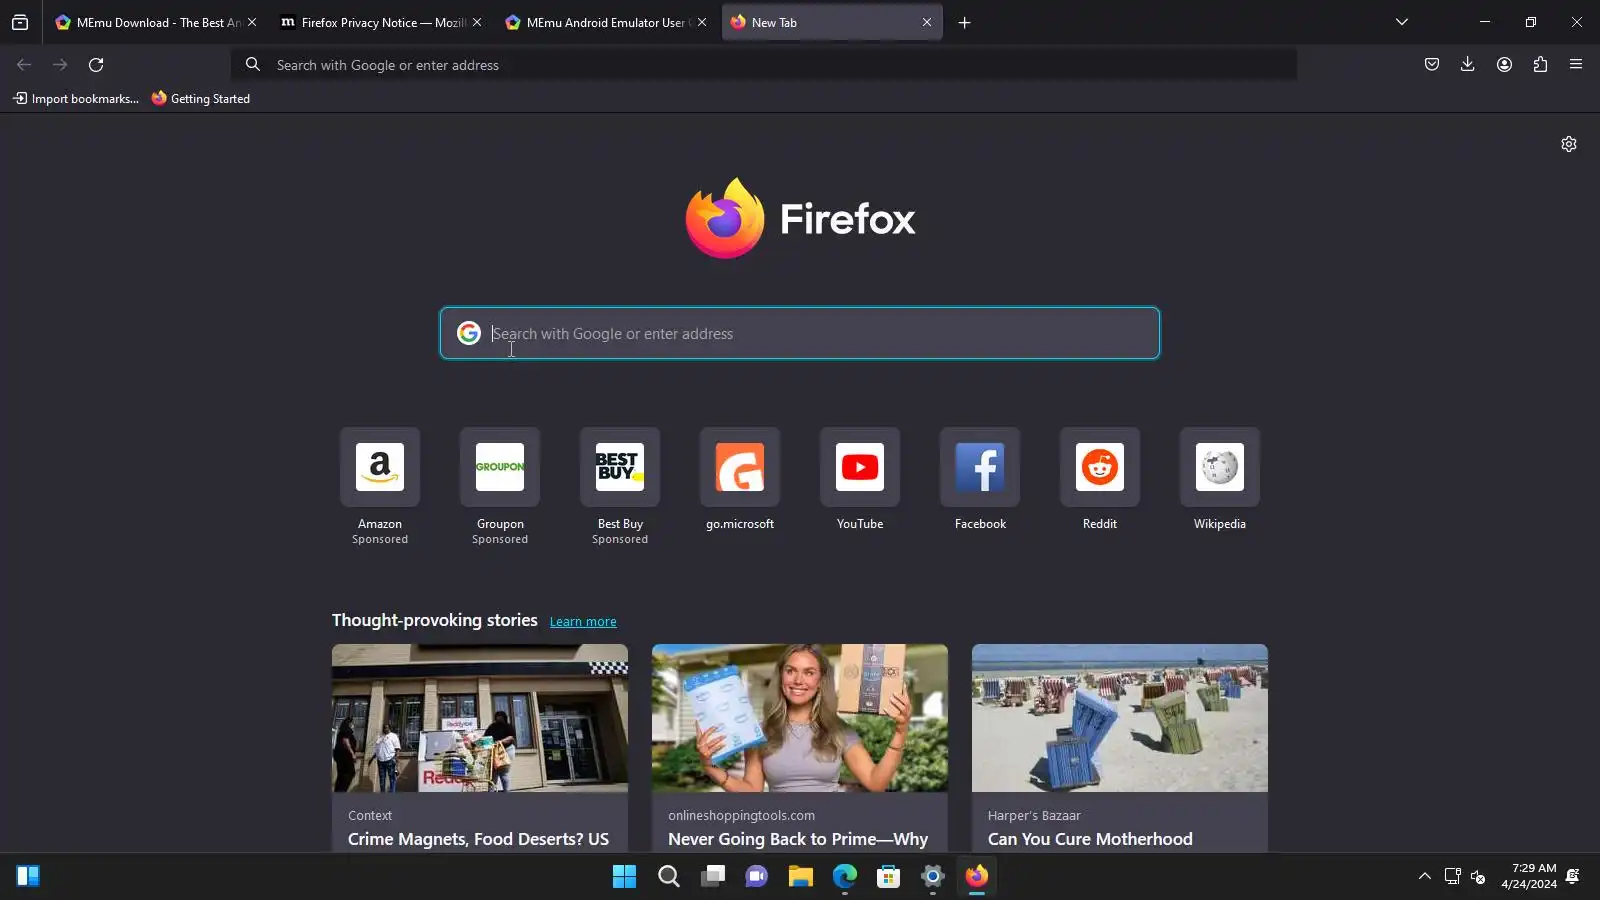The width and height of the screenshot is (1600, 900).
Task: Close the Firefox Privacy Notice tab
Action: [477, 22]
